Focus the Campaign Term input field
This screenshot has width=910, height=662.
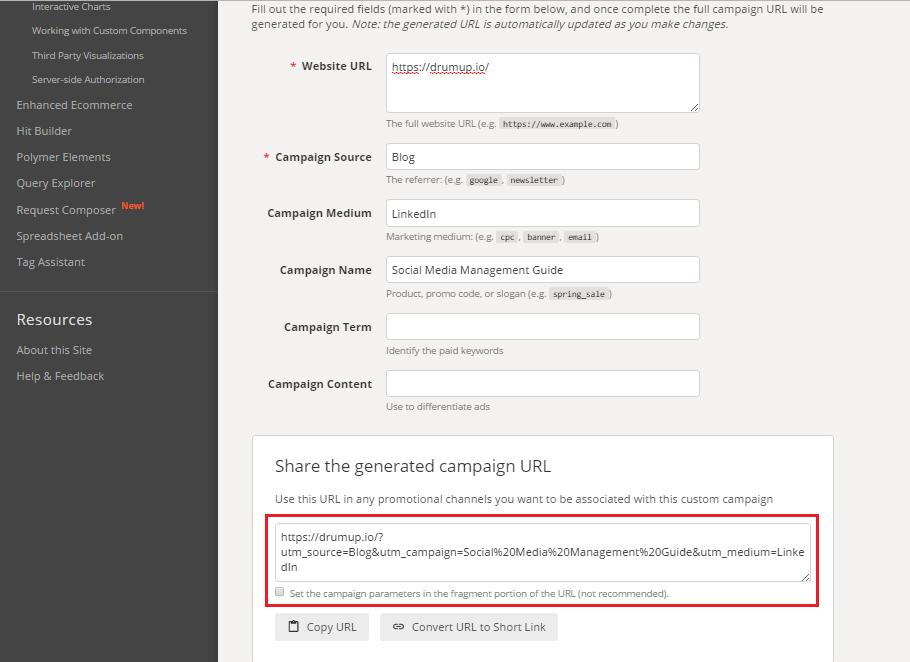(x=543, y=327)
